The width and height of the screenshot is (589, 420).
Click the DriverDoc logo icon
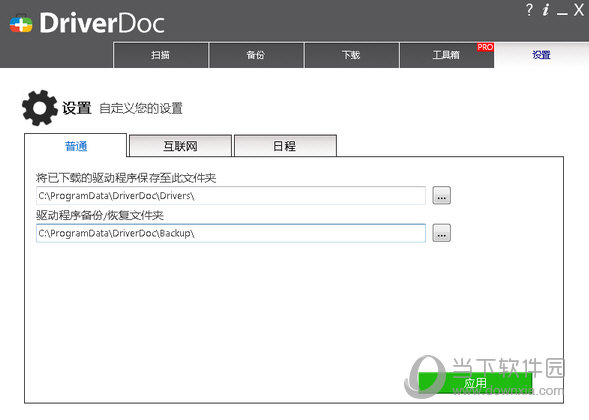[x=21, y=24]
